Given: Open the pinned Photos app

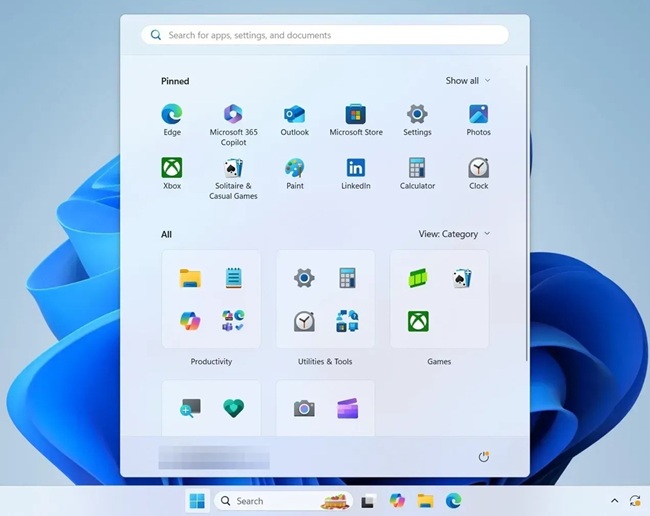Looking at the screenshot, I should coord(478,120).
